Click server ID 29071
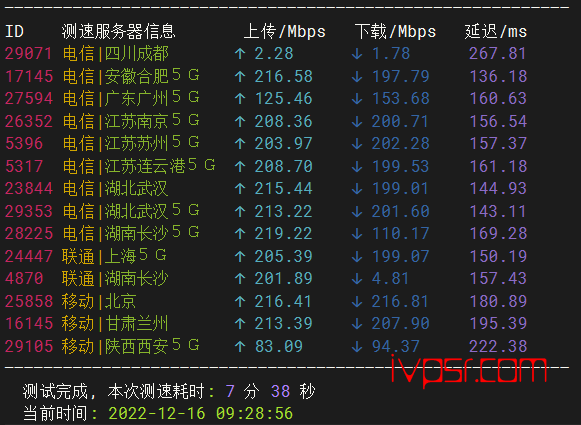581x425 pixels. tap(29, 54)
